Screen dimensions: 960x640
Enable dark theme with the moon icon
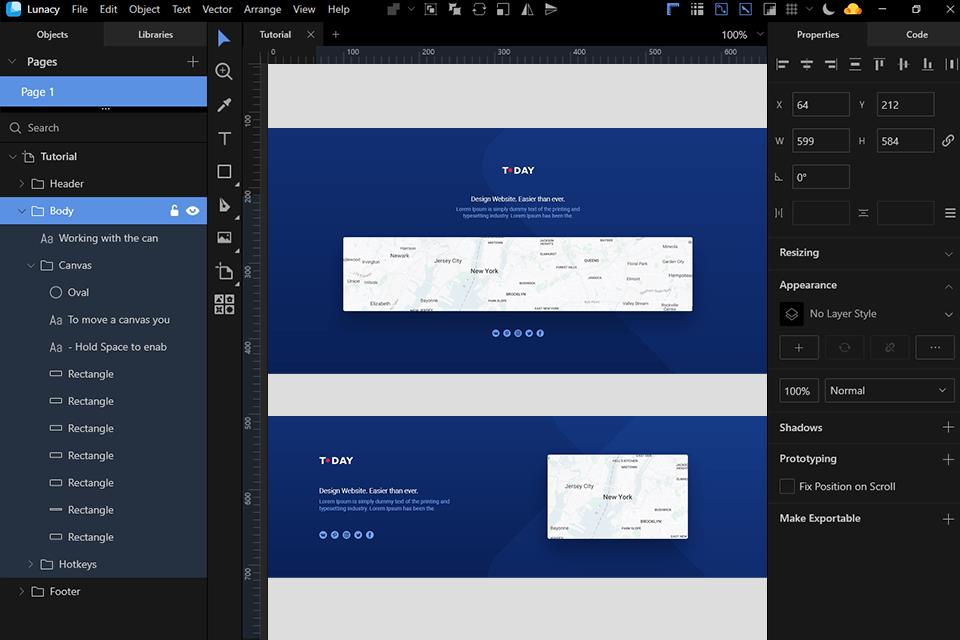(829, 9)
